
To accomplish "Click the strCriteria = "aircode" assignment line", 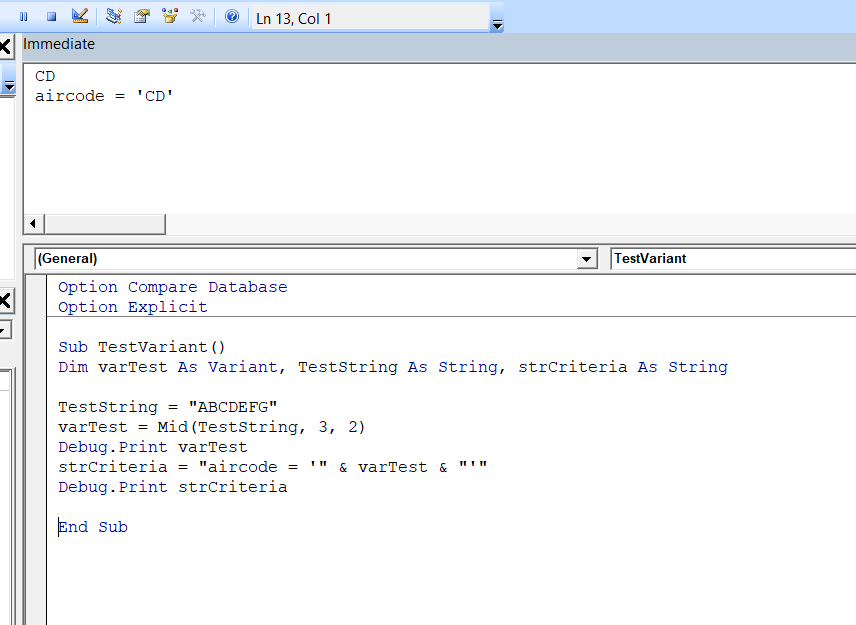I will 272,467.
